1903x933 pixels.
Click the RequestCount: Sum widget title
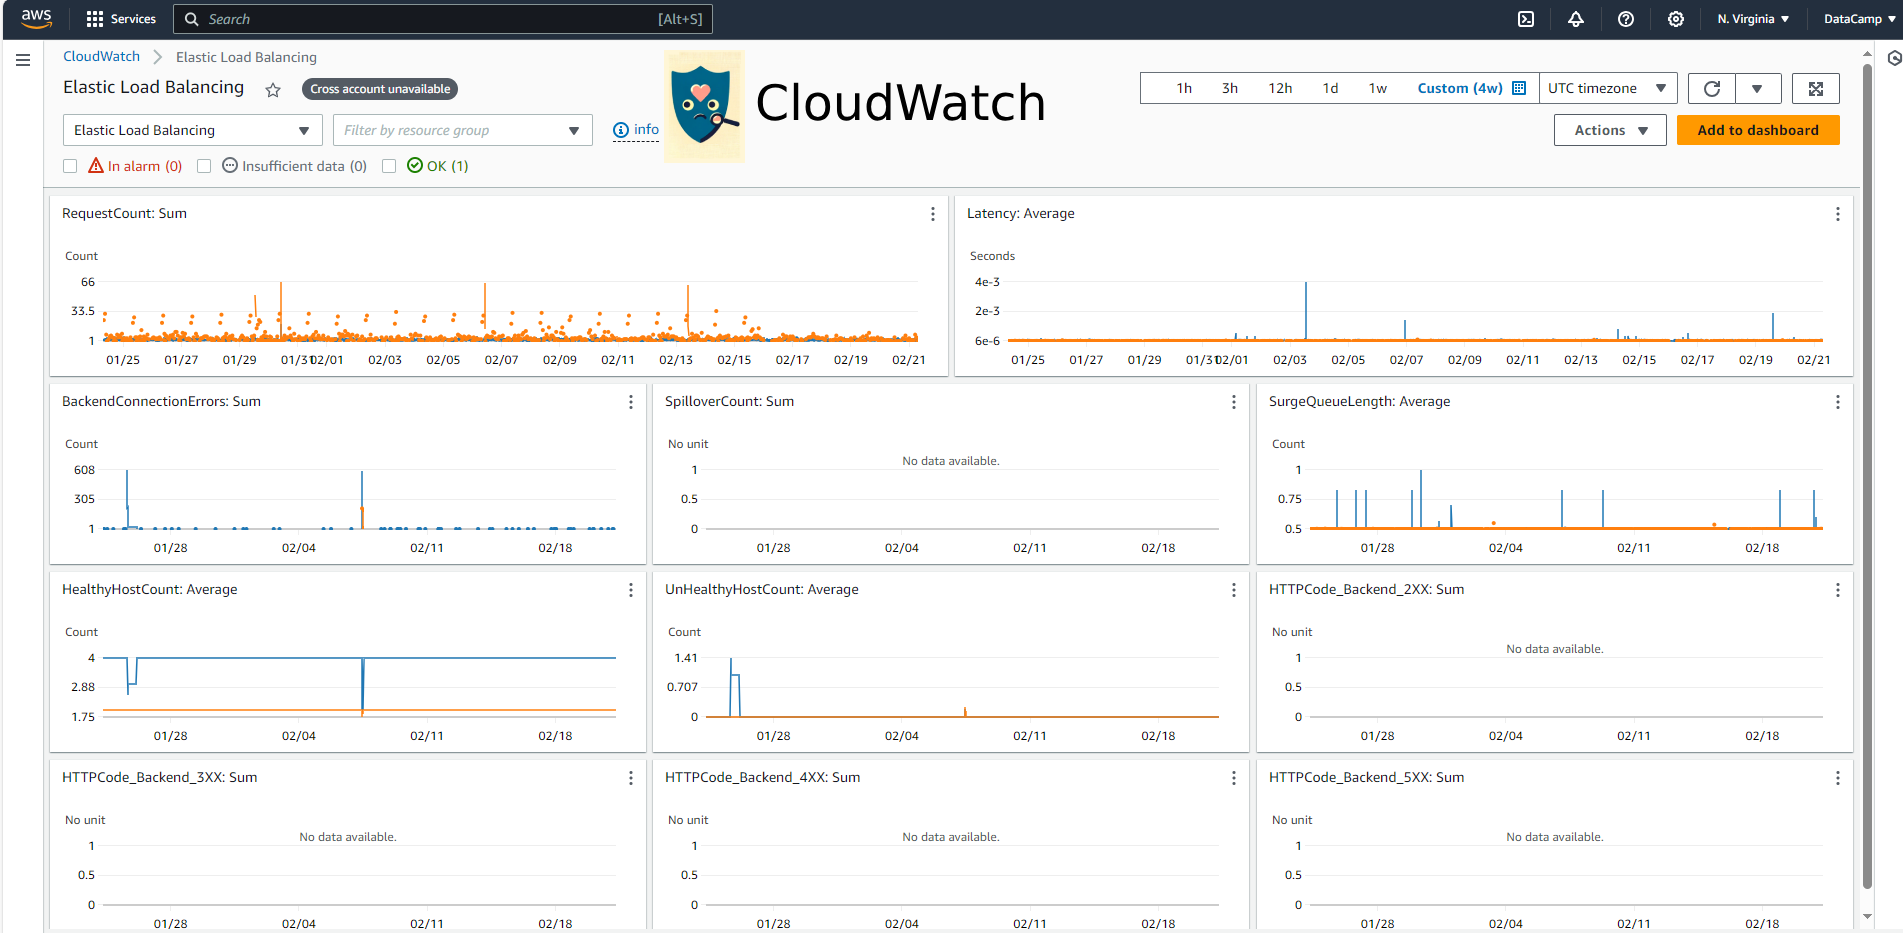point(124,213)
